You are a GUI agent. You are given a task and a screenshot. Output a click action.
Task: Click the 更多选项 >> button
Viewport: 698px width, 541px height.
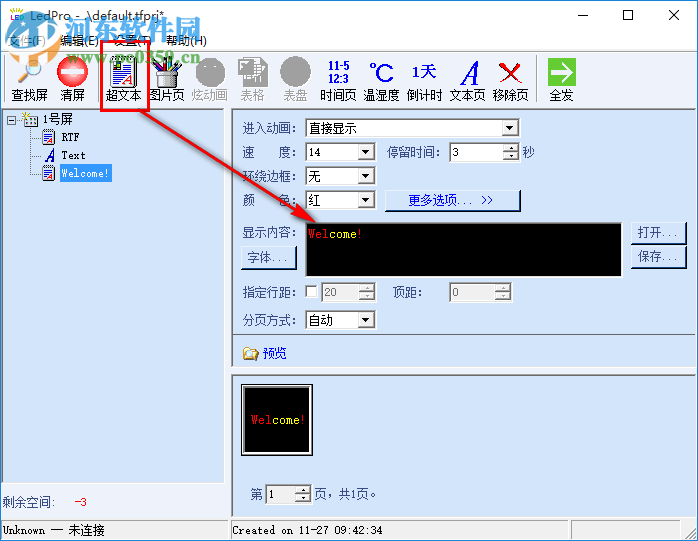click(452, 200)
